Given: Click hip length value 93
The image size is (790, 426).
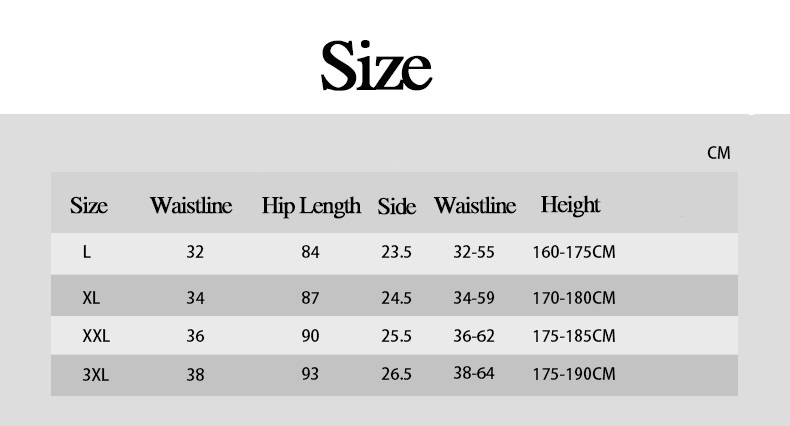Looking at the screenshot, I should click(310, 375).
